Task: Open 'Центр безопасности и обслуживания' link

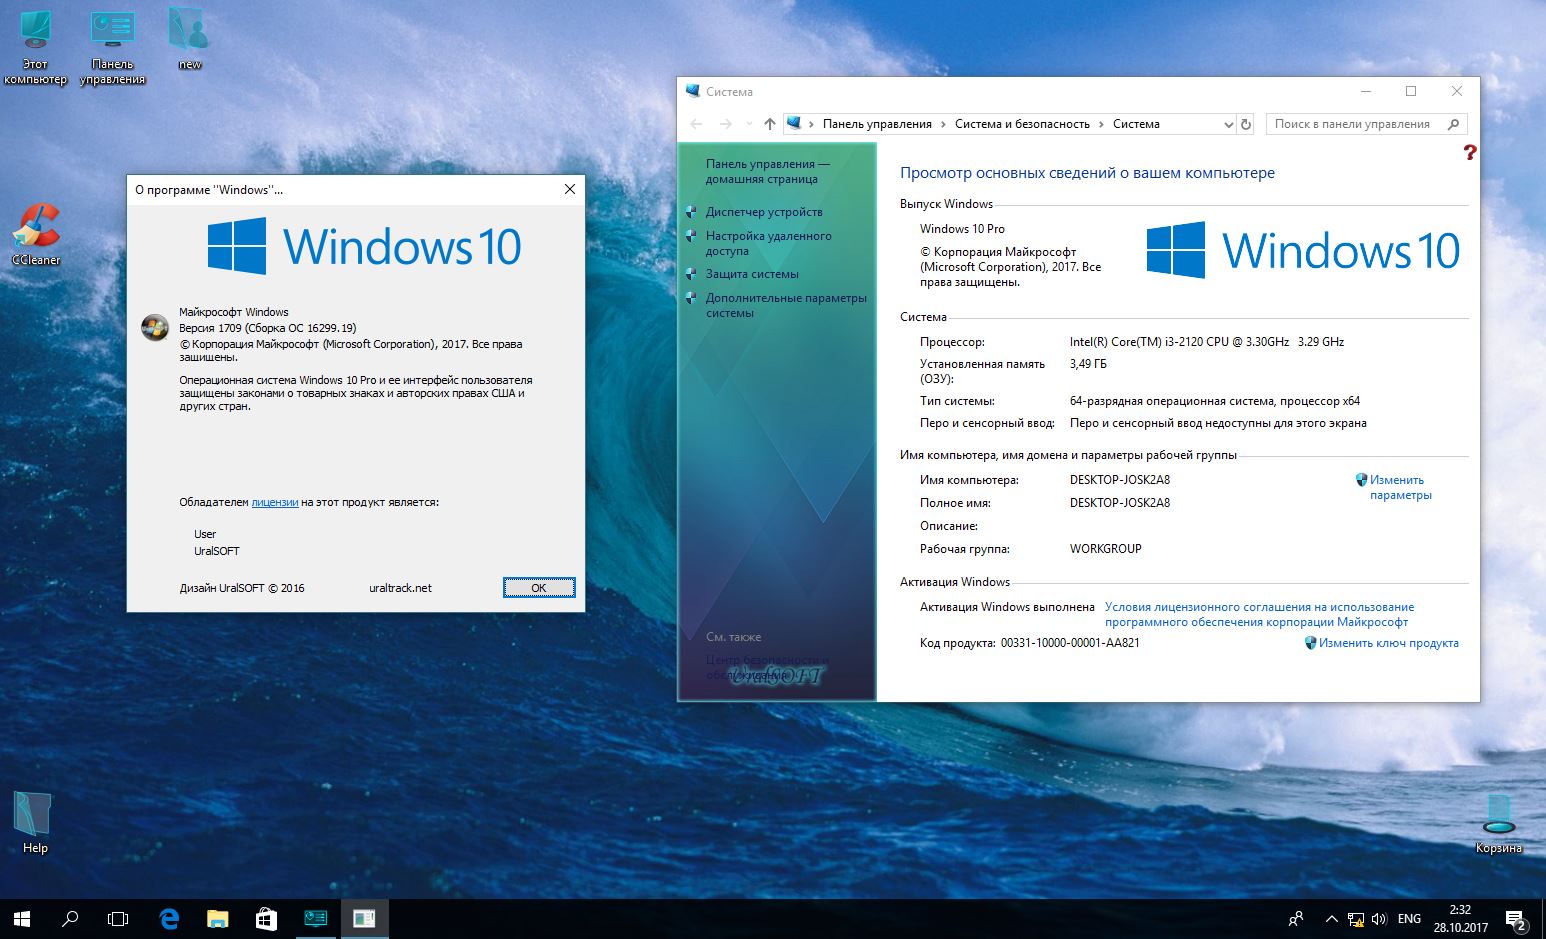Action: [x=767, y=667]
